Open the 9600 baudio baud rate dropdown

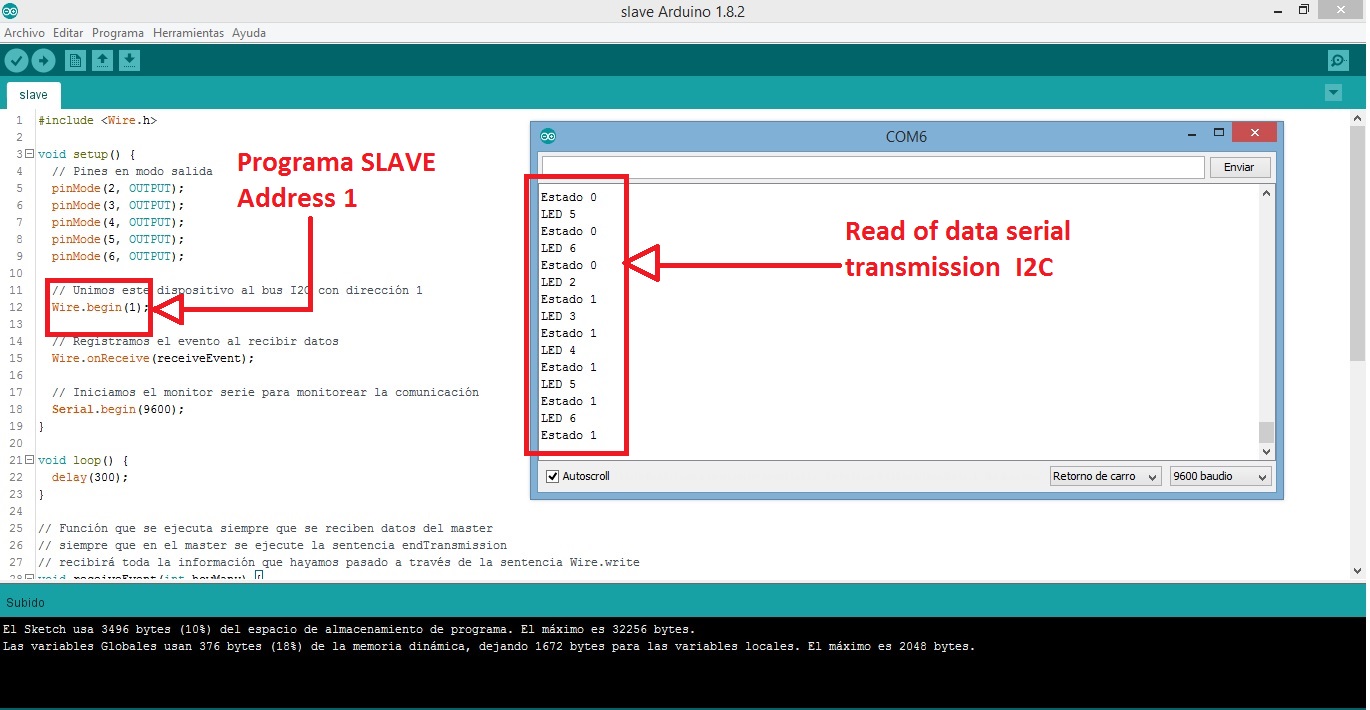pyautogui.click(x=1220, y=477)
